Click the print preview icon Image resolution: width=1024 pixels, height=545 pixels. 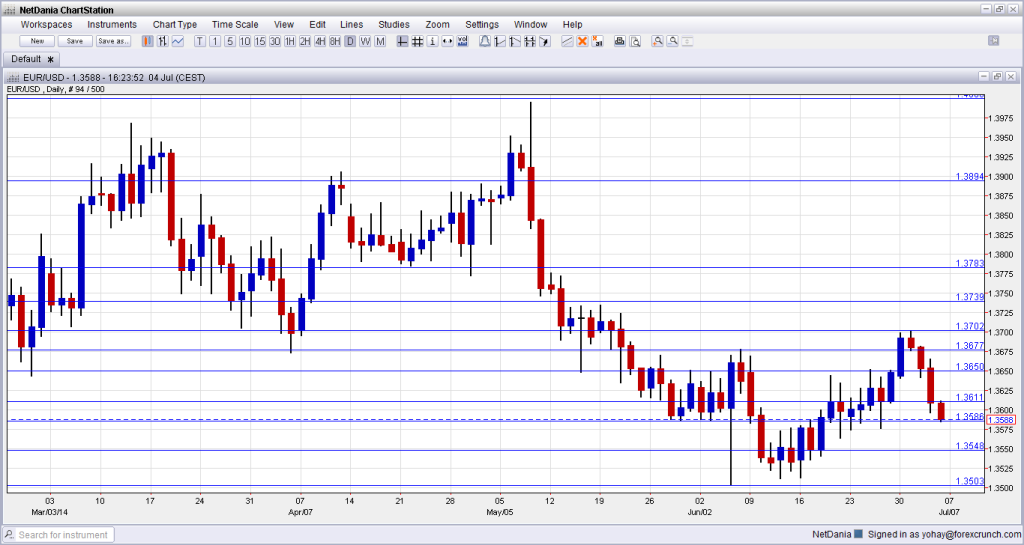(635, 41)
